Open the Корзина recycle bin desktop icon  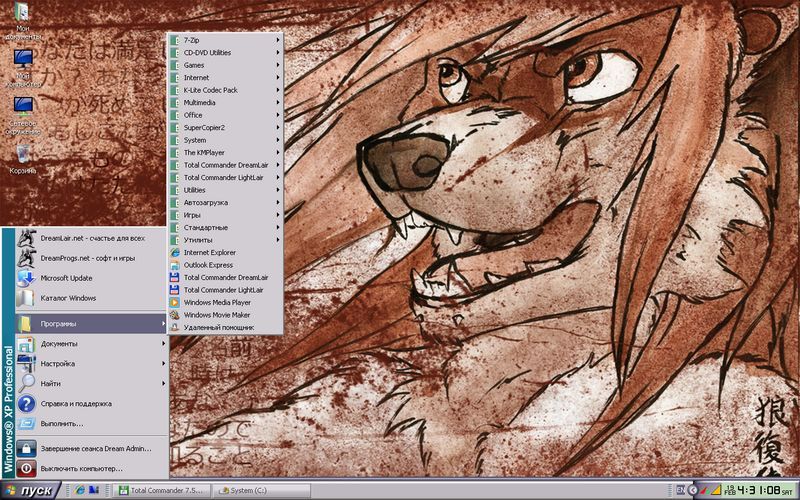pyautogui.click(x=22, y=154)
